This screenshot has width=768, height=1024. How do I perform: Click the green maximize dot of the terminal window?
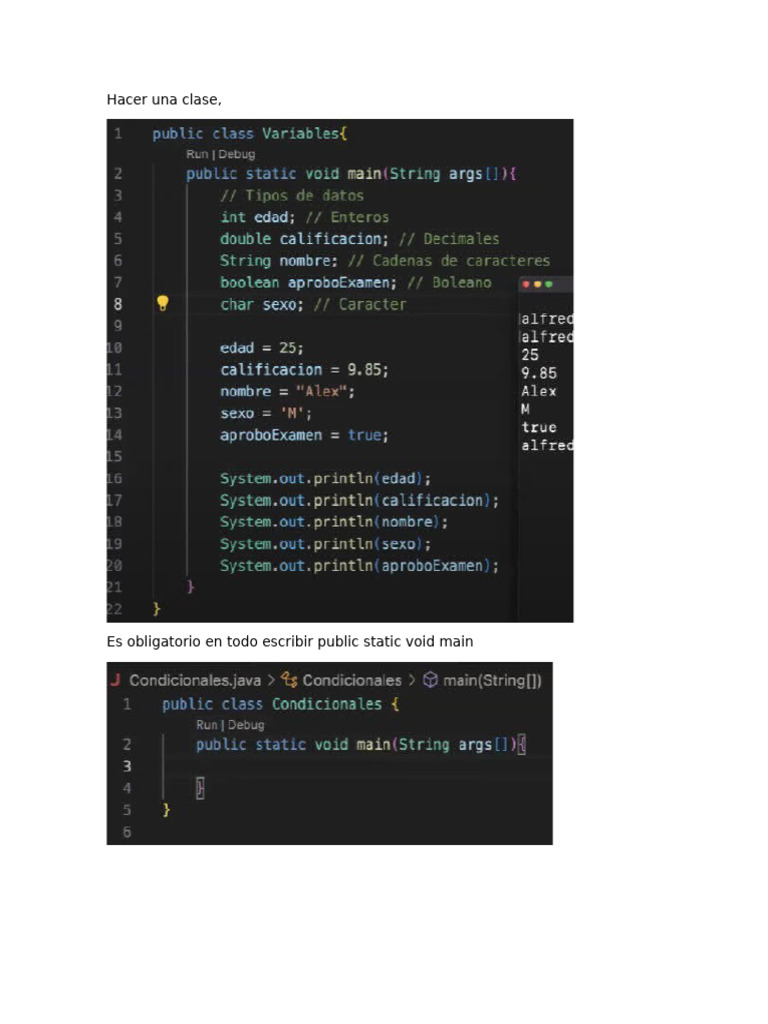click(x=549, y=284)
